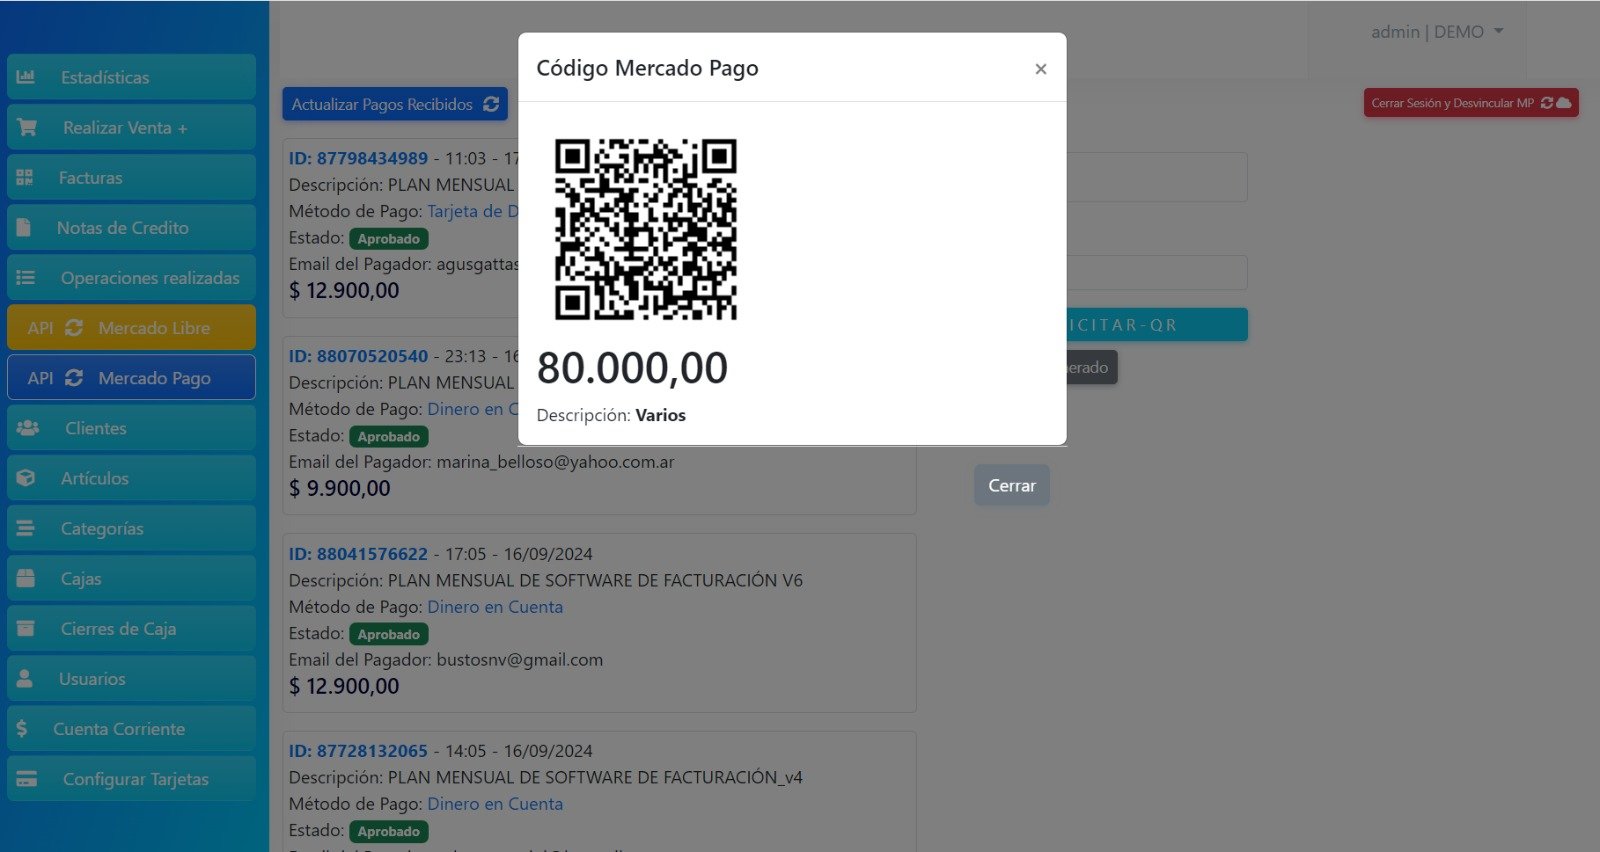Close the Código Mercado Pago dialog
The image size is (1600, 852).
click(1040, 69)
